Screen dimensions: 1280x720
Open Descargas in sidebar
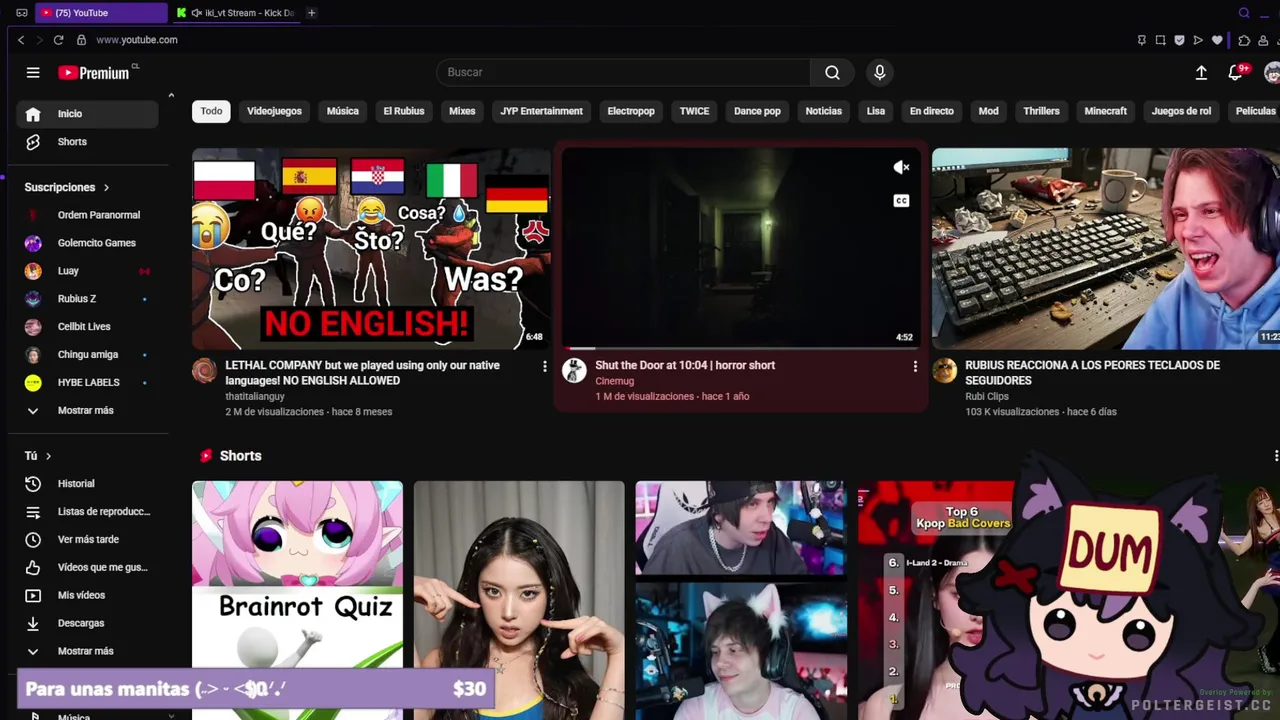pos(88,624)
